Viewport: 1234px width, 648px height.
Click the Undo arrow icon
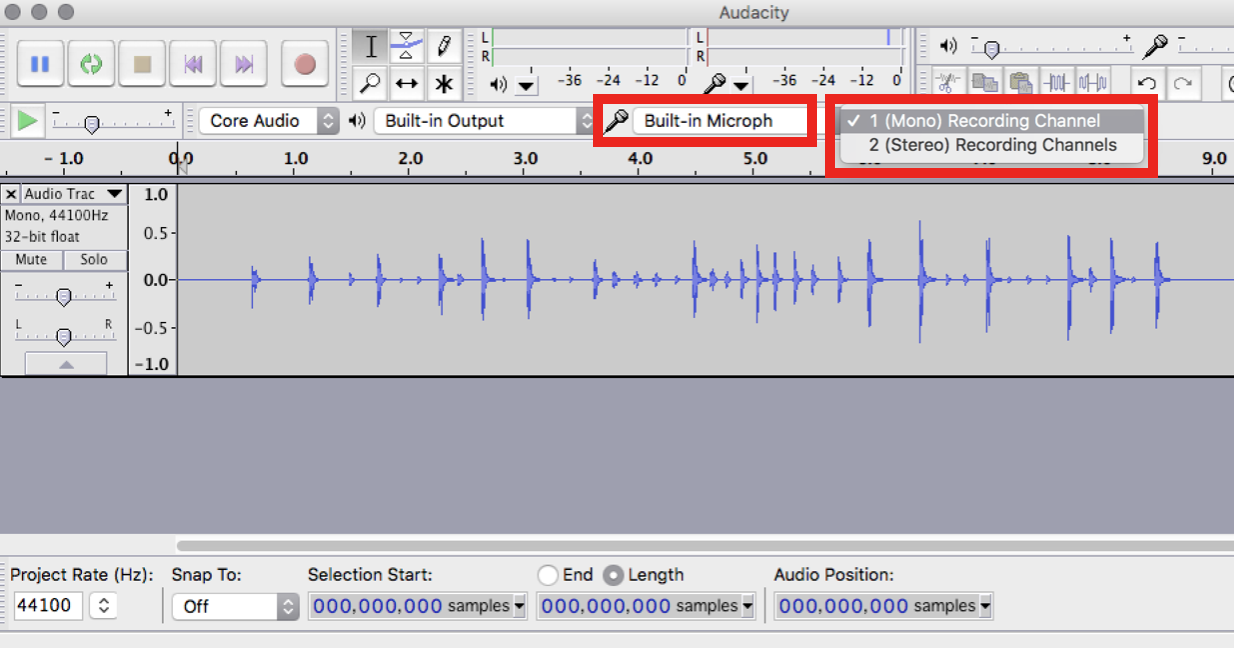[x=1148, y=83]
